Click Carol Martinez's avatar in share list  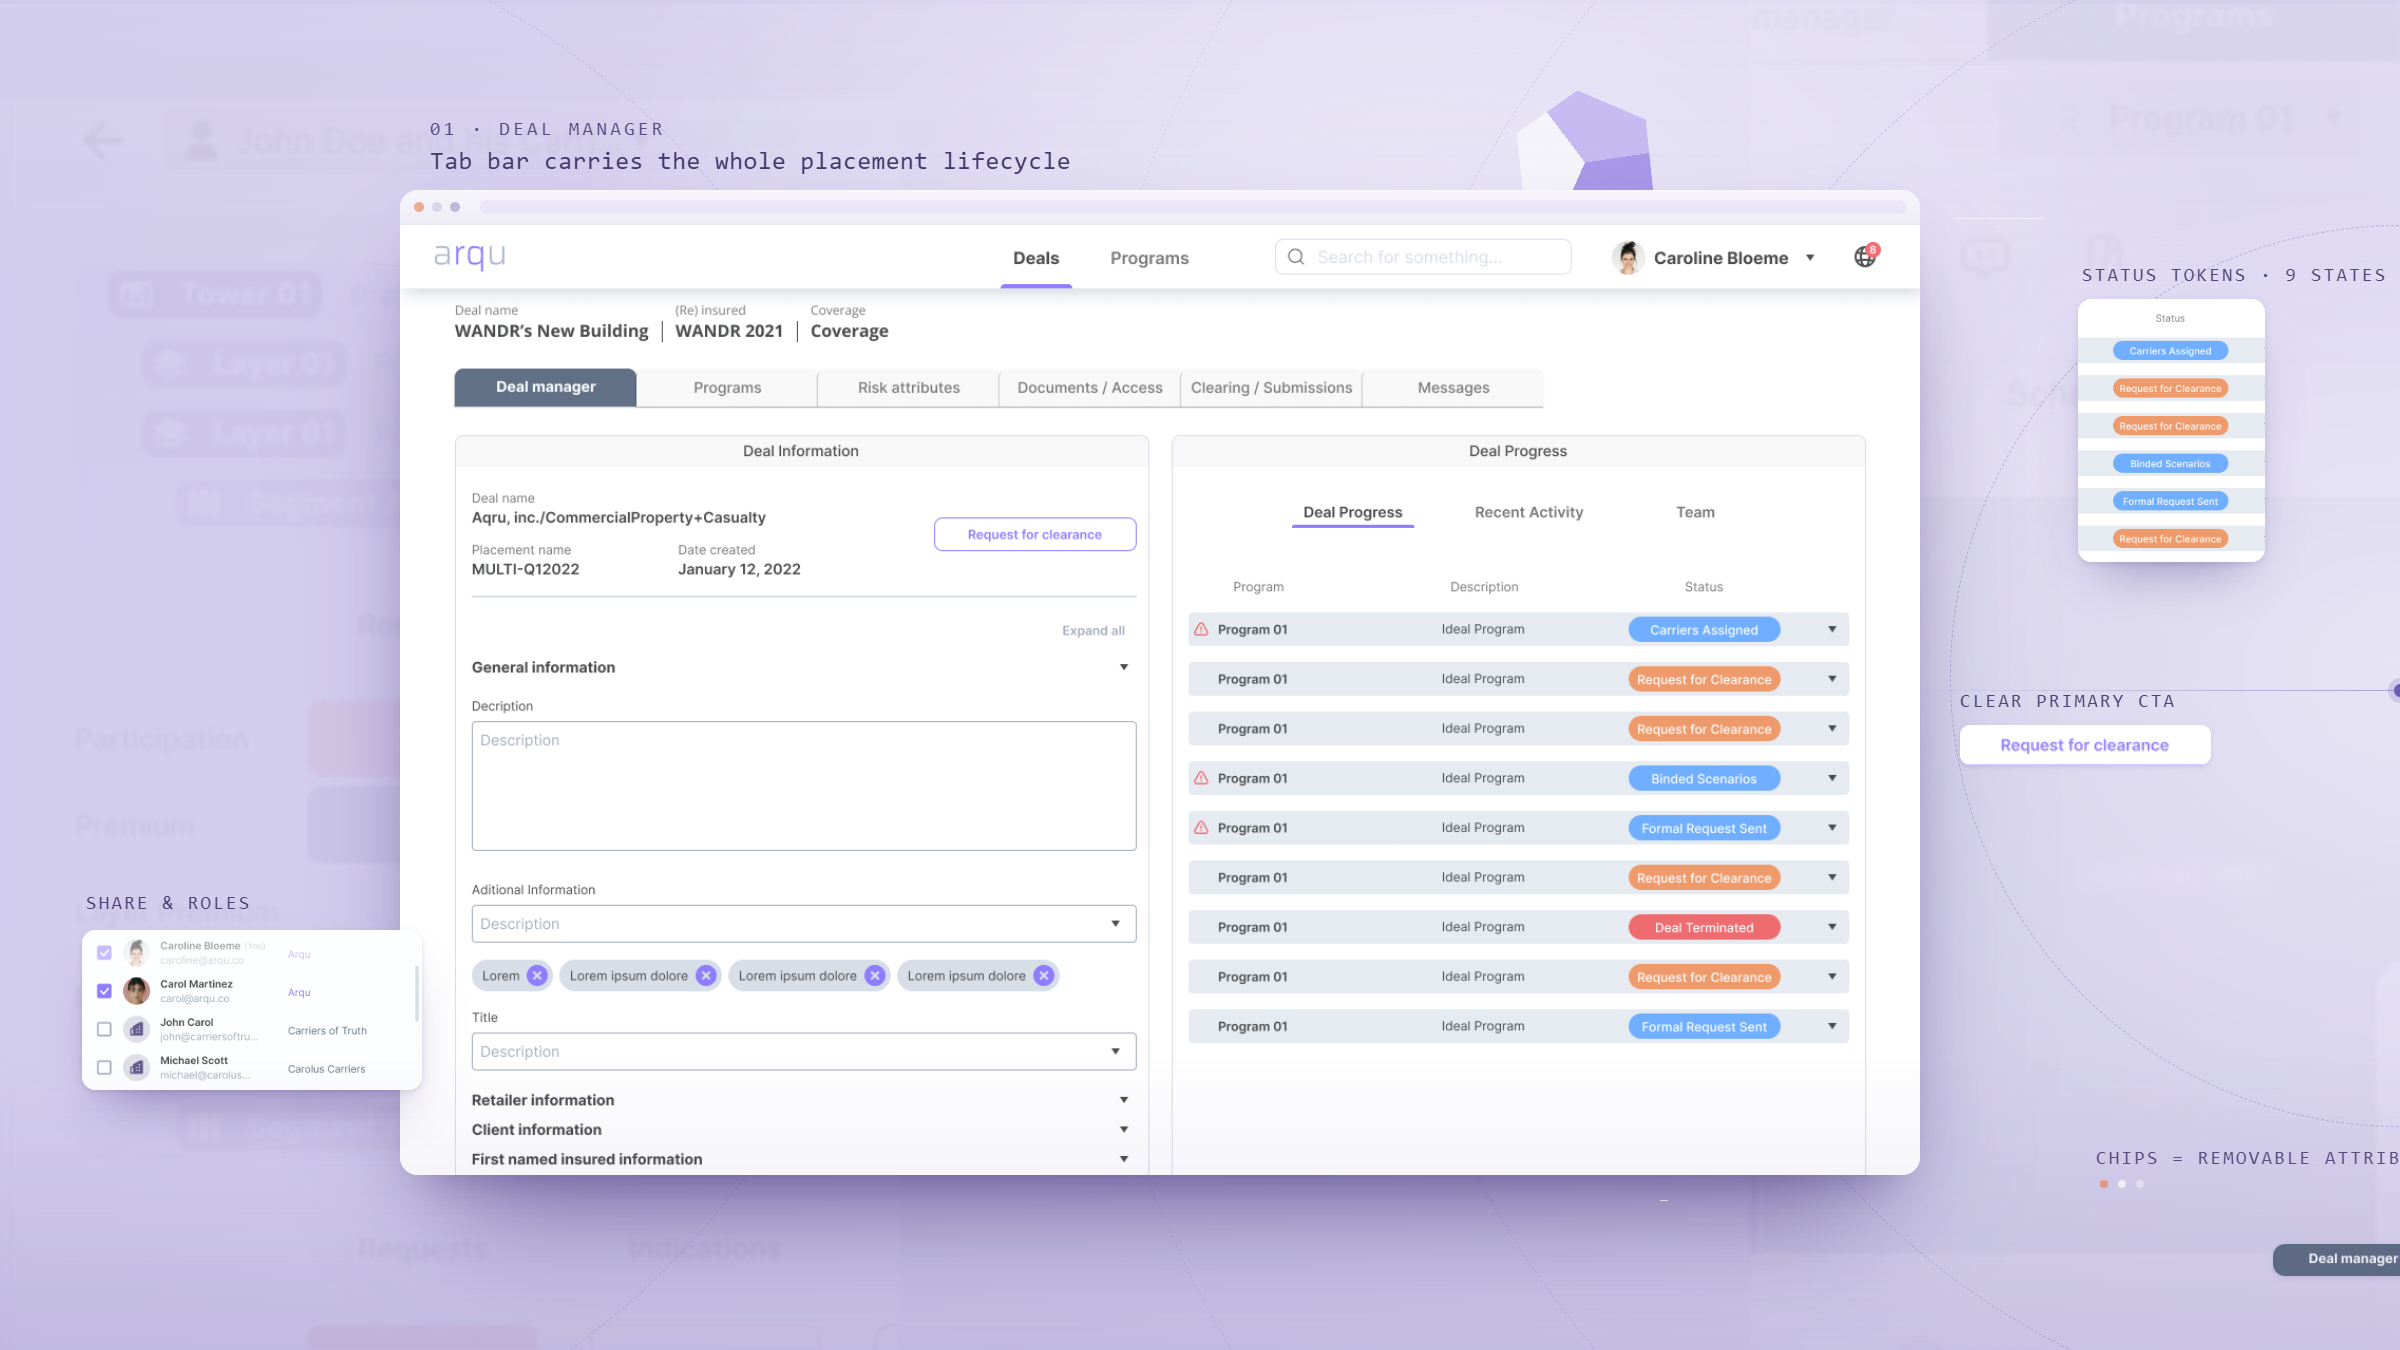pos(137,991)
